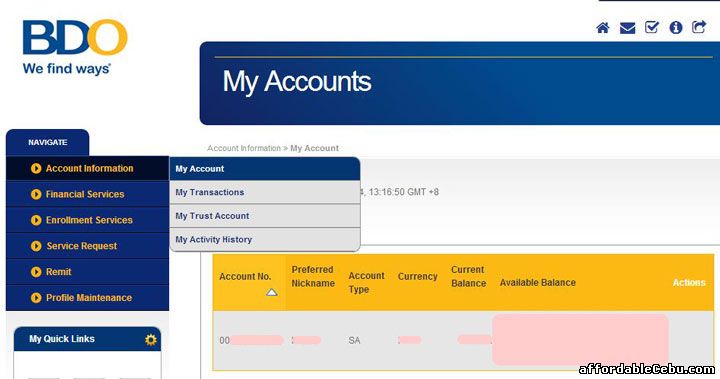Click Available Balance column header
Image resolution: width=720 pixels, height=379 pixels.
coord(538,283)
